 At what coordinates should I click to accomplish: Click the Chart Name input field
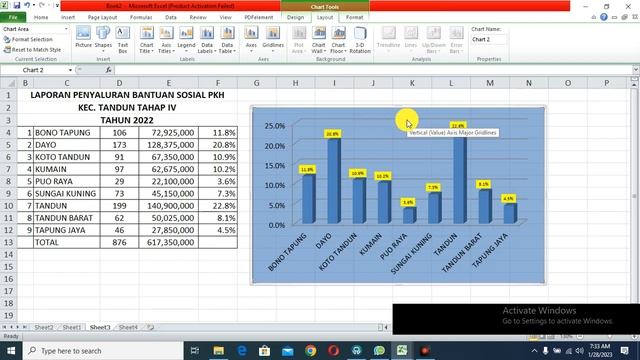pyautogui.click(x=489, y=39)
